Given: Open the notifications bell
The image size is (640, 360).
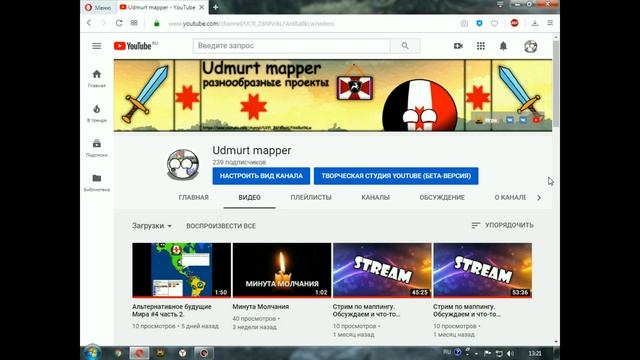Looking at the screenshot, I should (x=503, y=46).
